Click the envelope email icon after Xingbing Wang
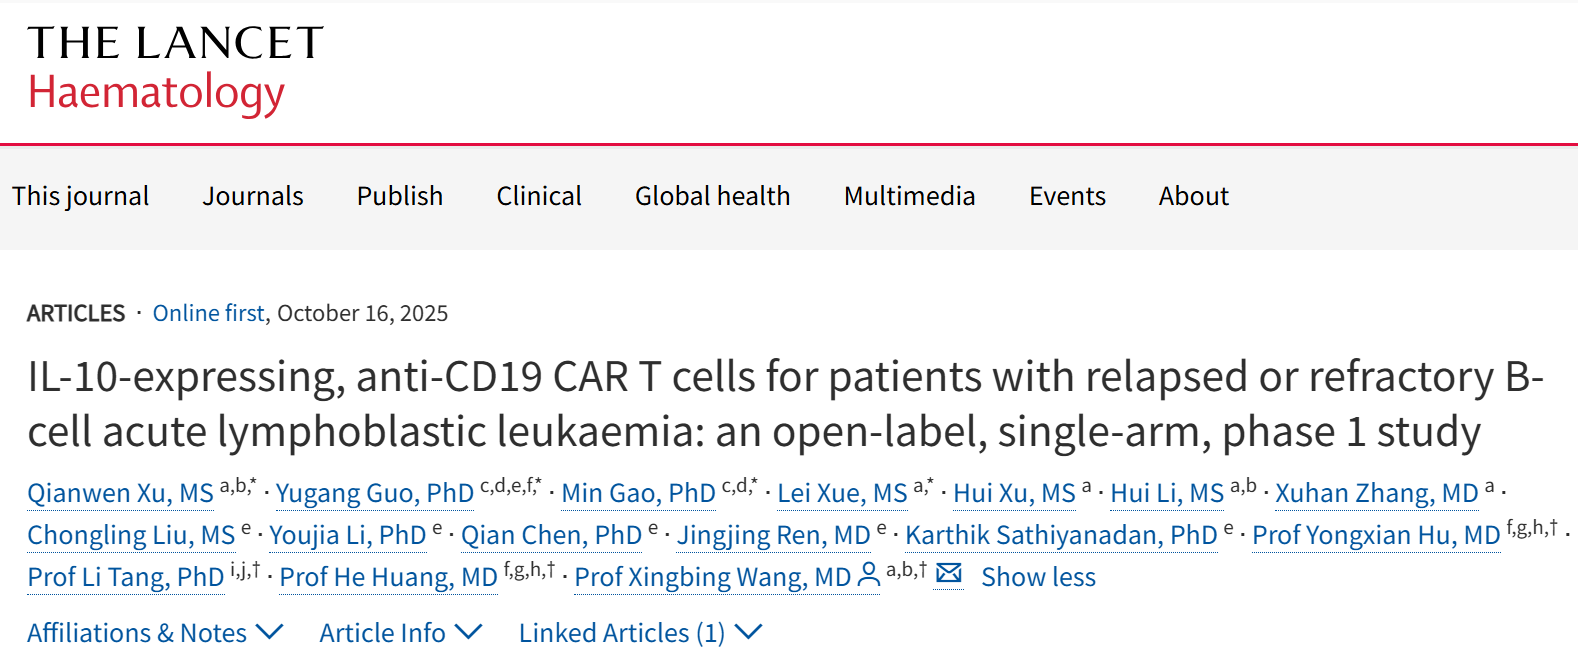Viewport: 1578px width, 659px height. pyautogui.click(x=948, y=574)
